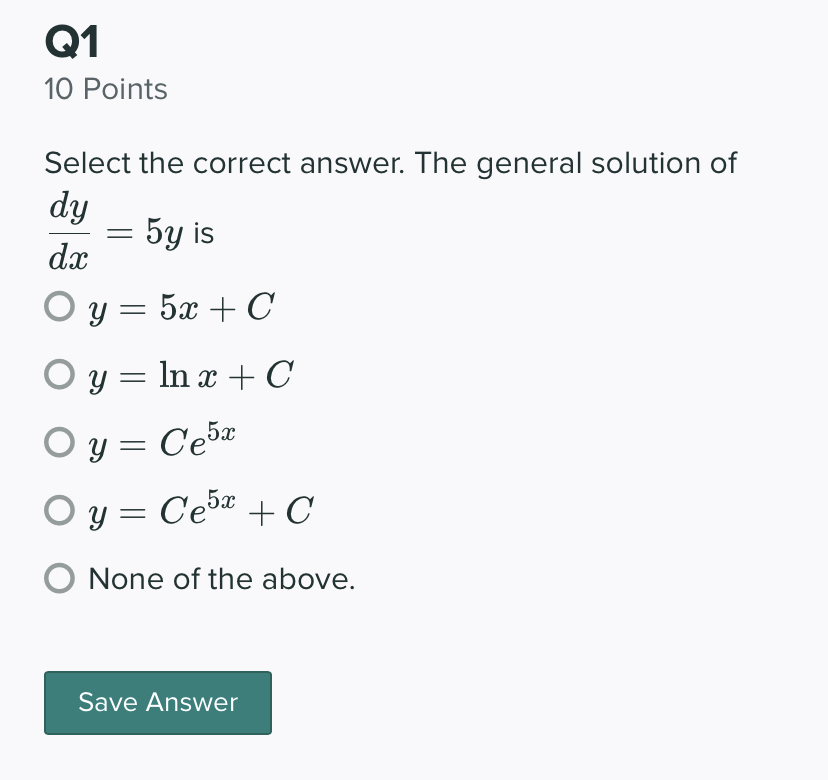Viewport: 828px width, 780px height.
Task: Click the answer text y = 5x + C
Action: point(180,306)
